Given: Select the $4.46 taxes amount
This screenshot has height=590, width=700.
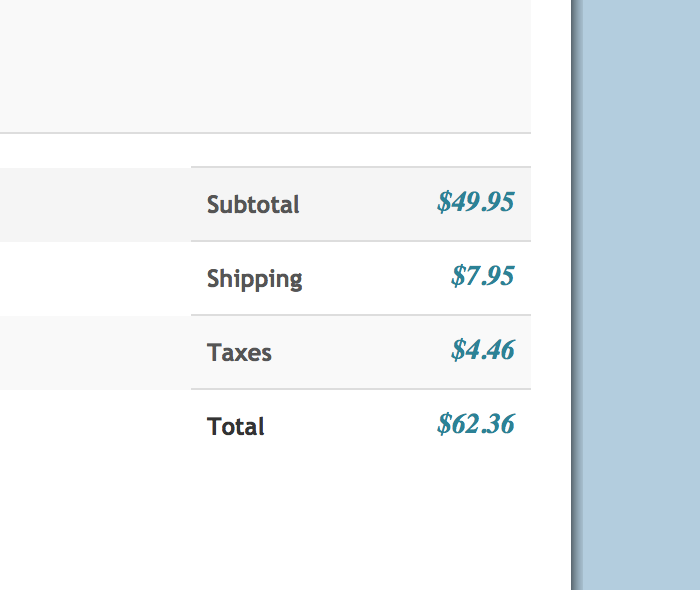Looking at the screenshot, I should [x=482, y=351].
